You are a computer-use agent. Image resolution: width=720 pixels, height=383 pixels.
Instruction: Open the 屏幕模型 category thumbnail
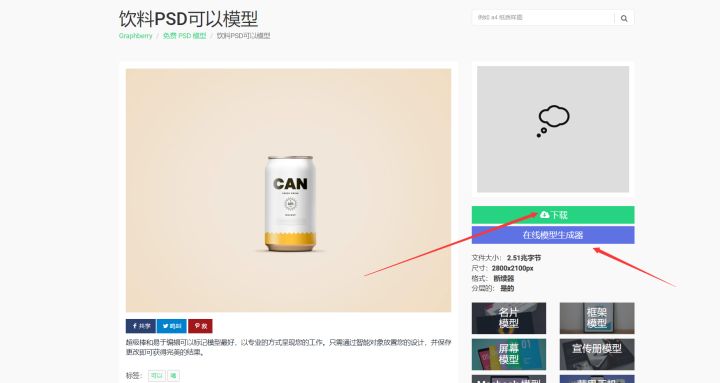(x=509, y=354)
